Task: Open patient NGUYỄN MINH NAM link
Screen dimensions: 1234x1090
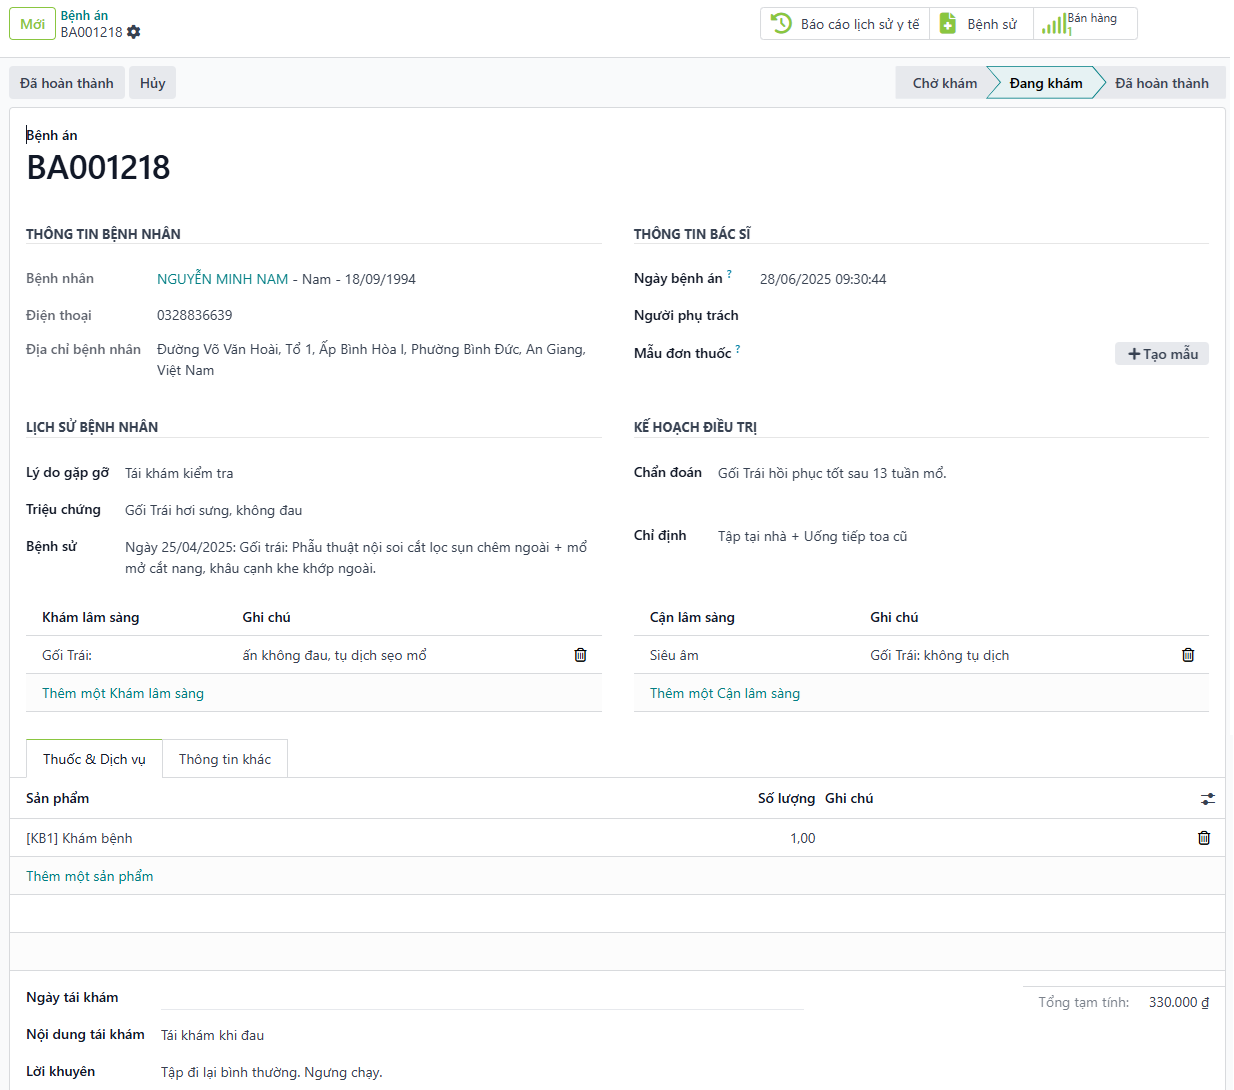Action: 222,279
